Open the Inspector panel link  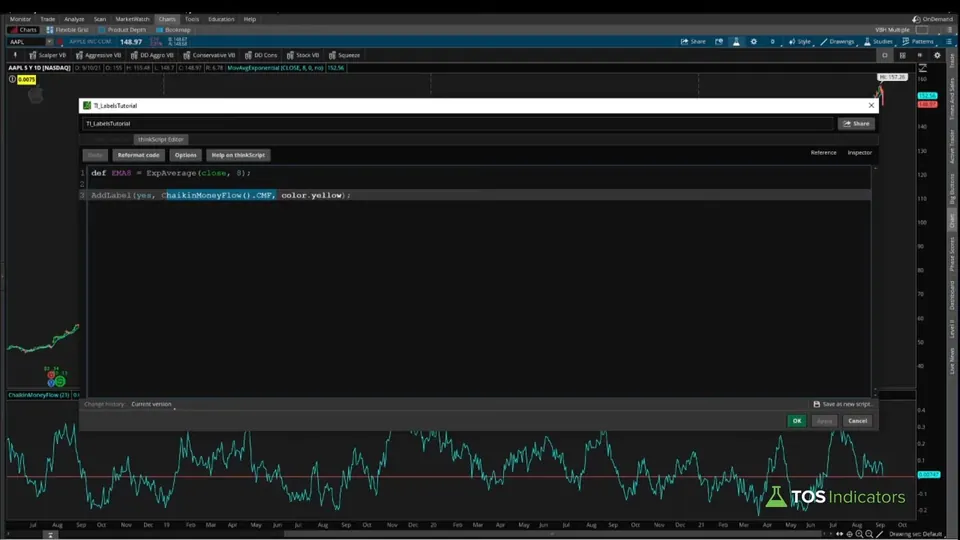point(860,152)
